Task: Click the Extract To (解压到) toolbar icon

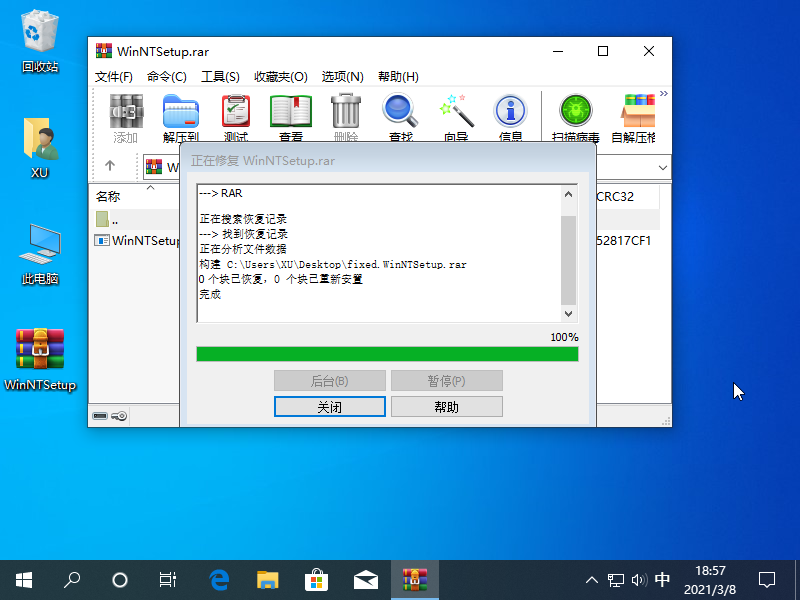Action: [181, 117]
